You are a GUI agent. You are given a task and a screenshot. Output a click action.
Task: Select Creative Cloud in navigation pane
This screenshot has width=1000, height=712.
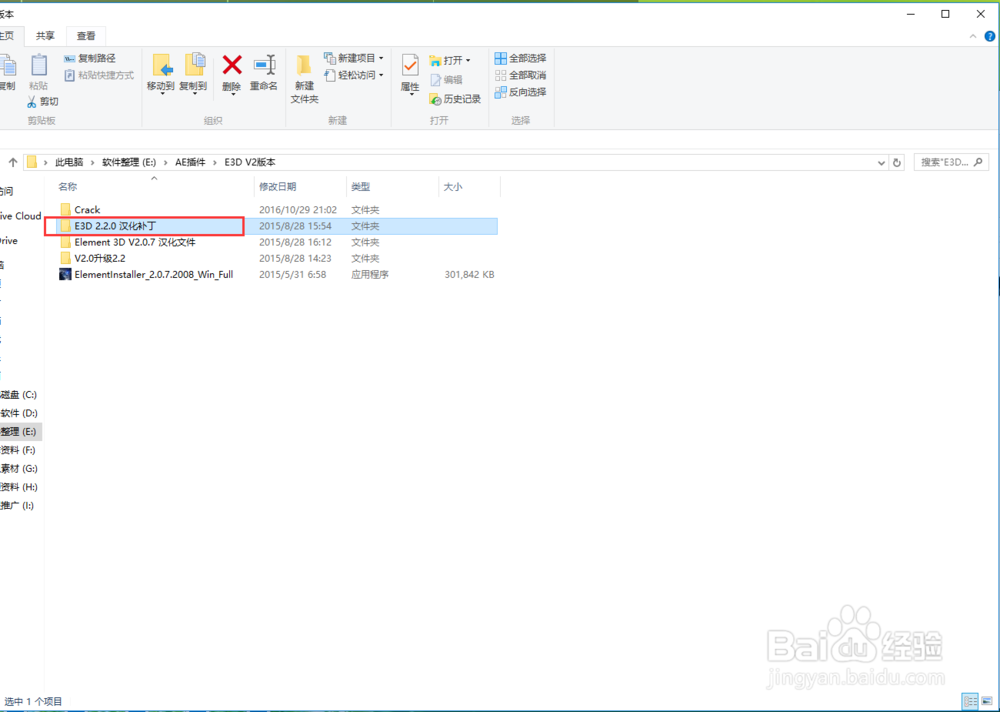tap(20, 216)
